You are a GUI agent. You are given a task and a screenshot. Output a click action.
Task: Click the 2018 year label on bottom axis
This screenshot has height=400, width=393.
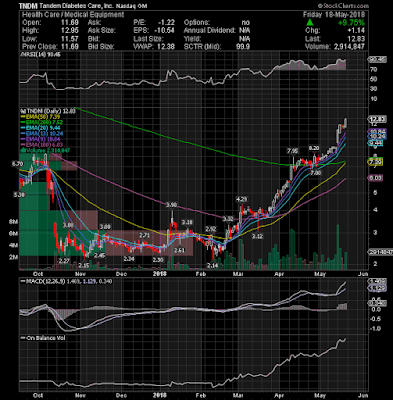click(159, 395)
